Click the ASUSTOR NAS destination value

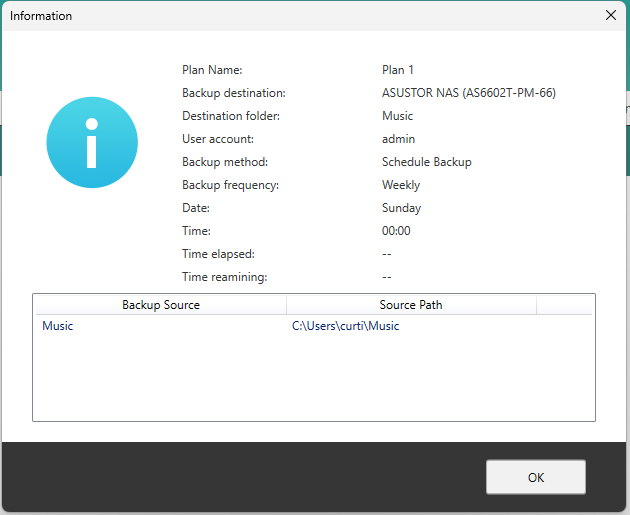coord(469,93)
